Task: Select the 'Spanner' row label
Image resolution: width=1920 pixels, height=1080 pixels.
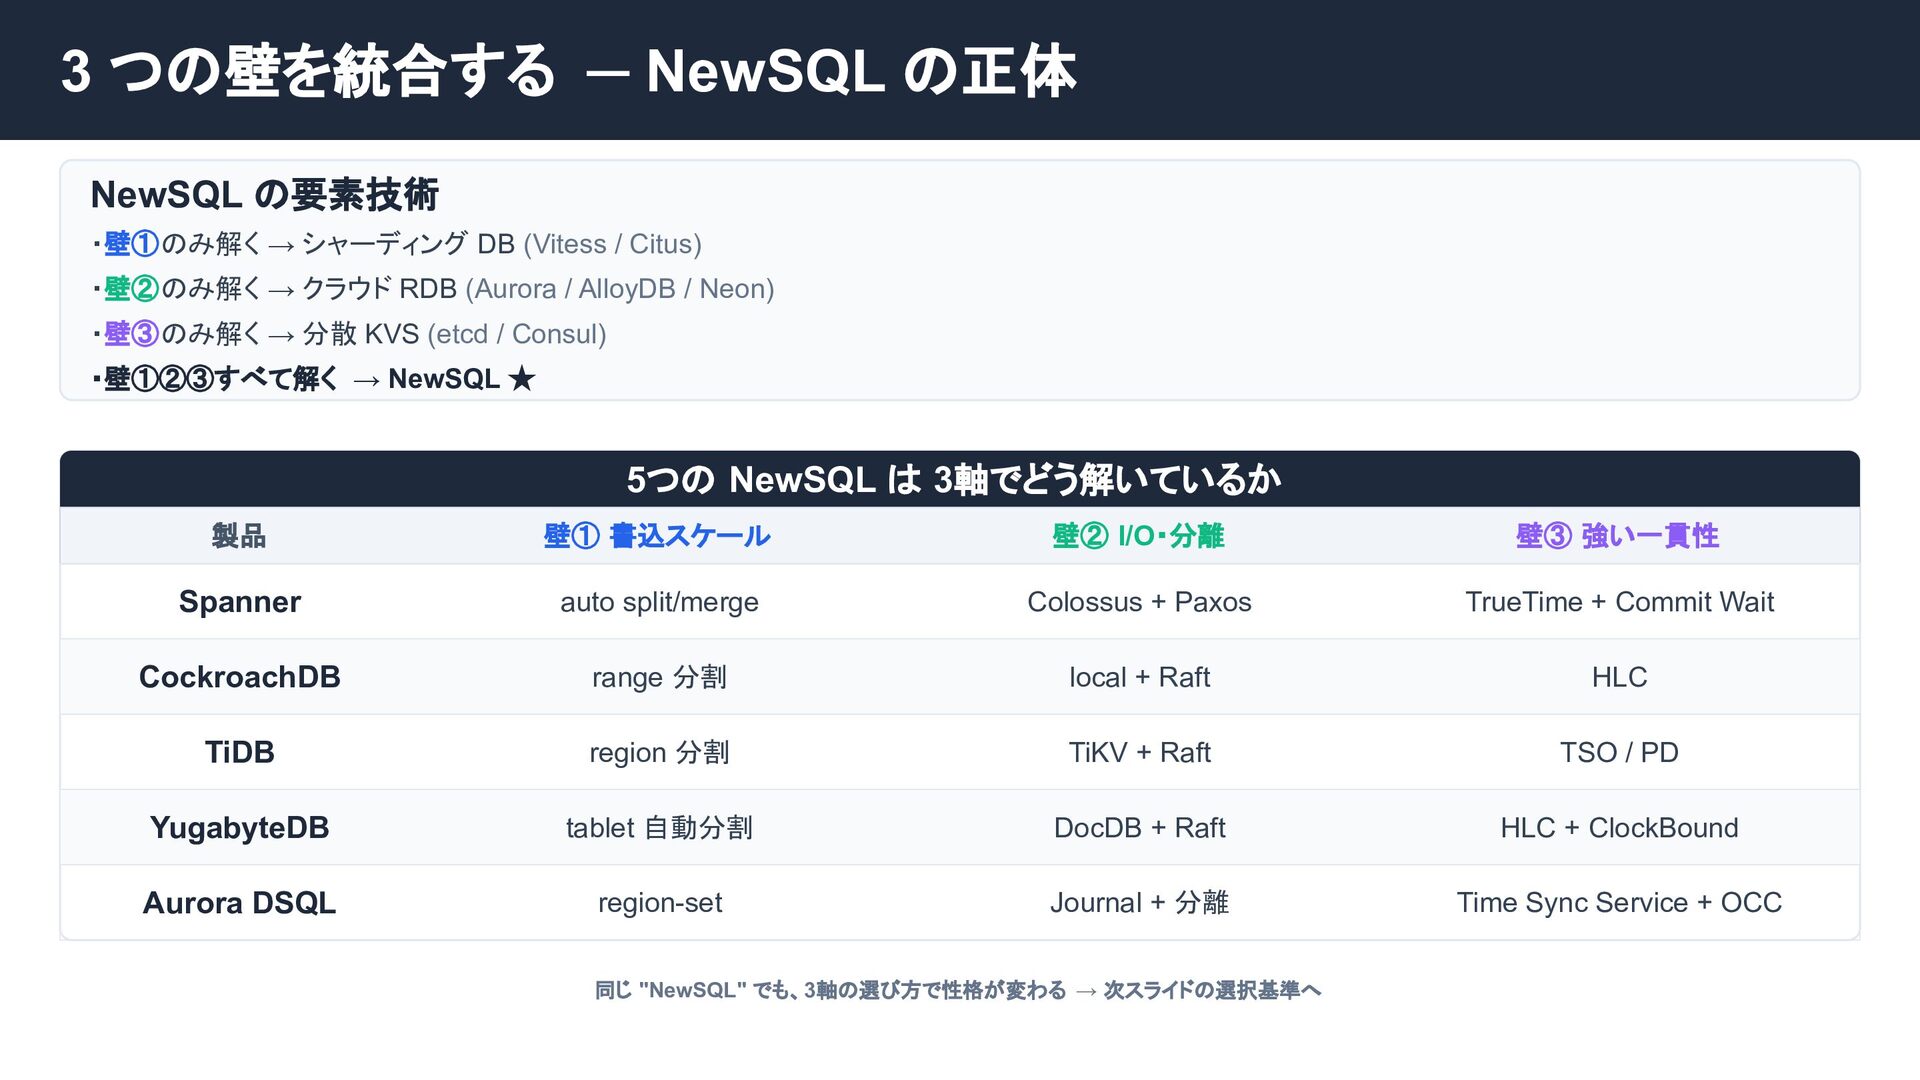Action: tap(240, 602)
